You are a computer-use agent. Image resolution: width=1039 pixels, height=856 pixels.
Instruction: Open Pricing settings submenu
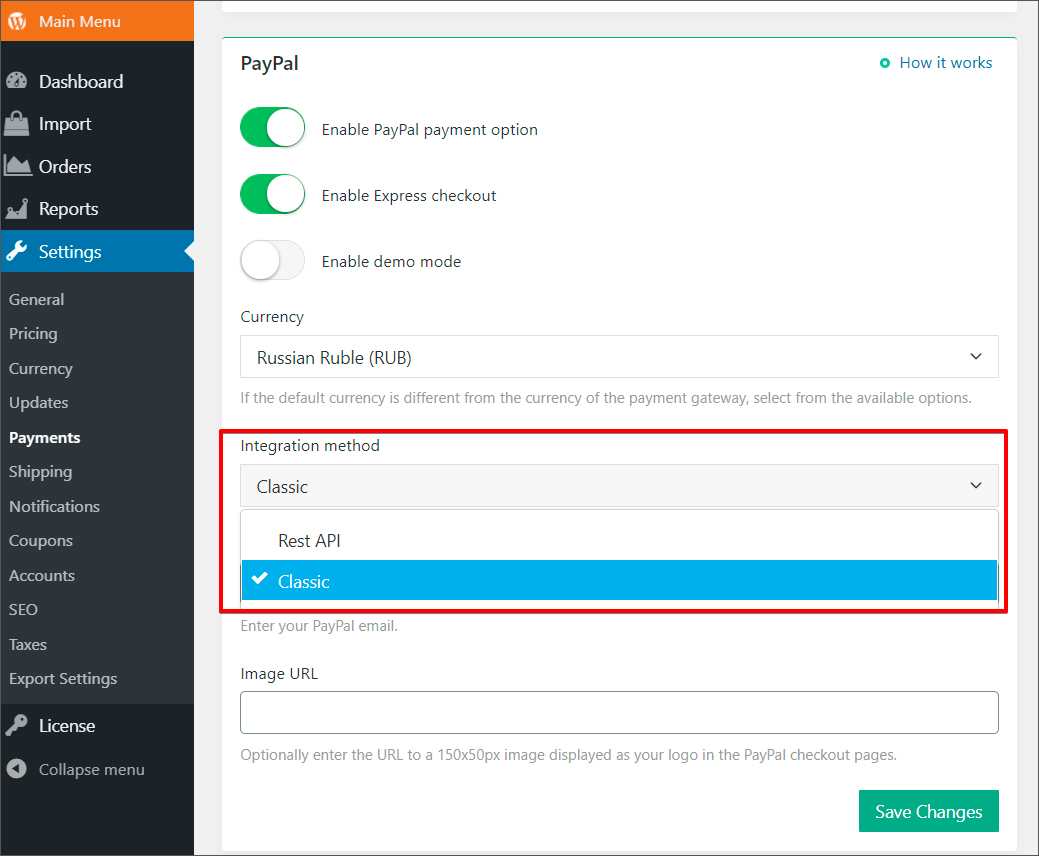[x=33, y=333]
